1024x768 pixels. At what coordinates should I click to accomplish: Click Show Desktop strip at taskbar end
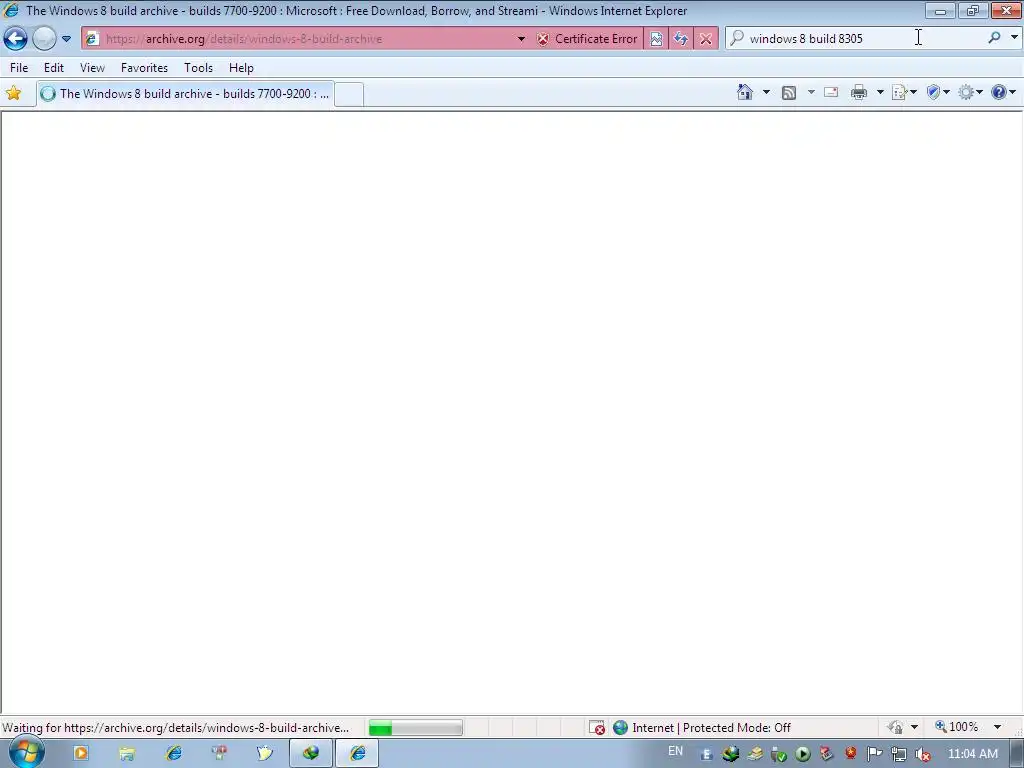pyautogui.click(x=1017, y=753)
